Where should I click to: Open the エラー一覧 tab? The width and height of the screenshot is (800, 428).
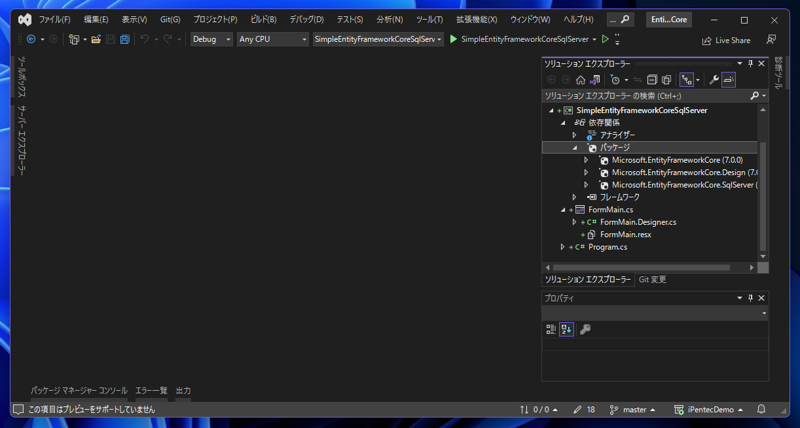[x=152, y=391]
